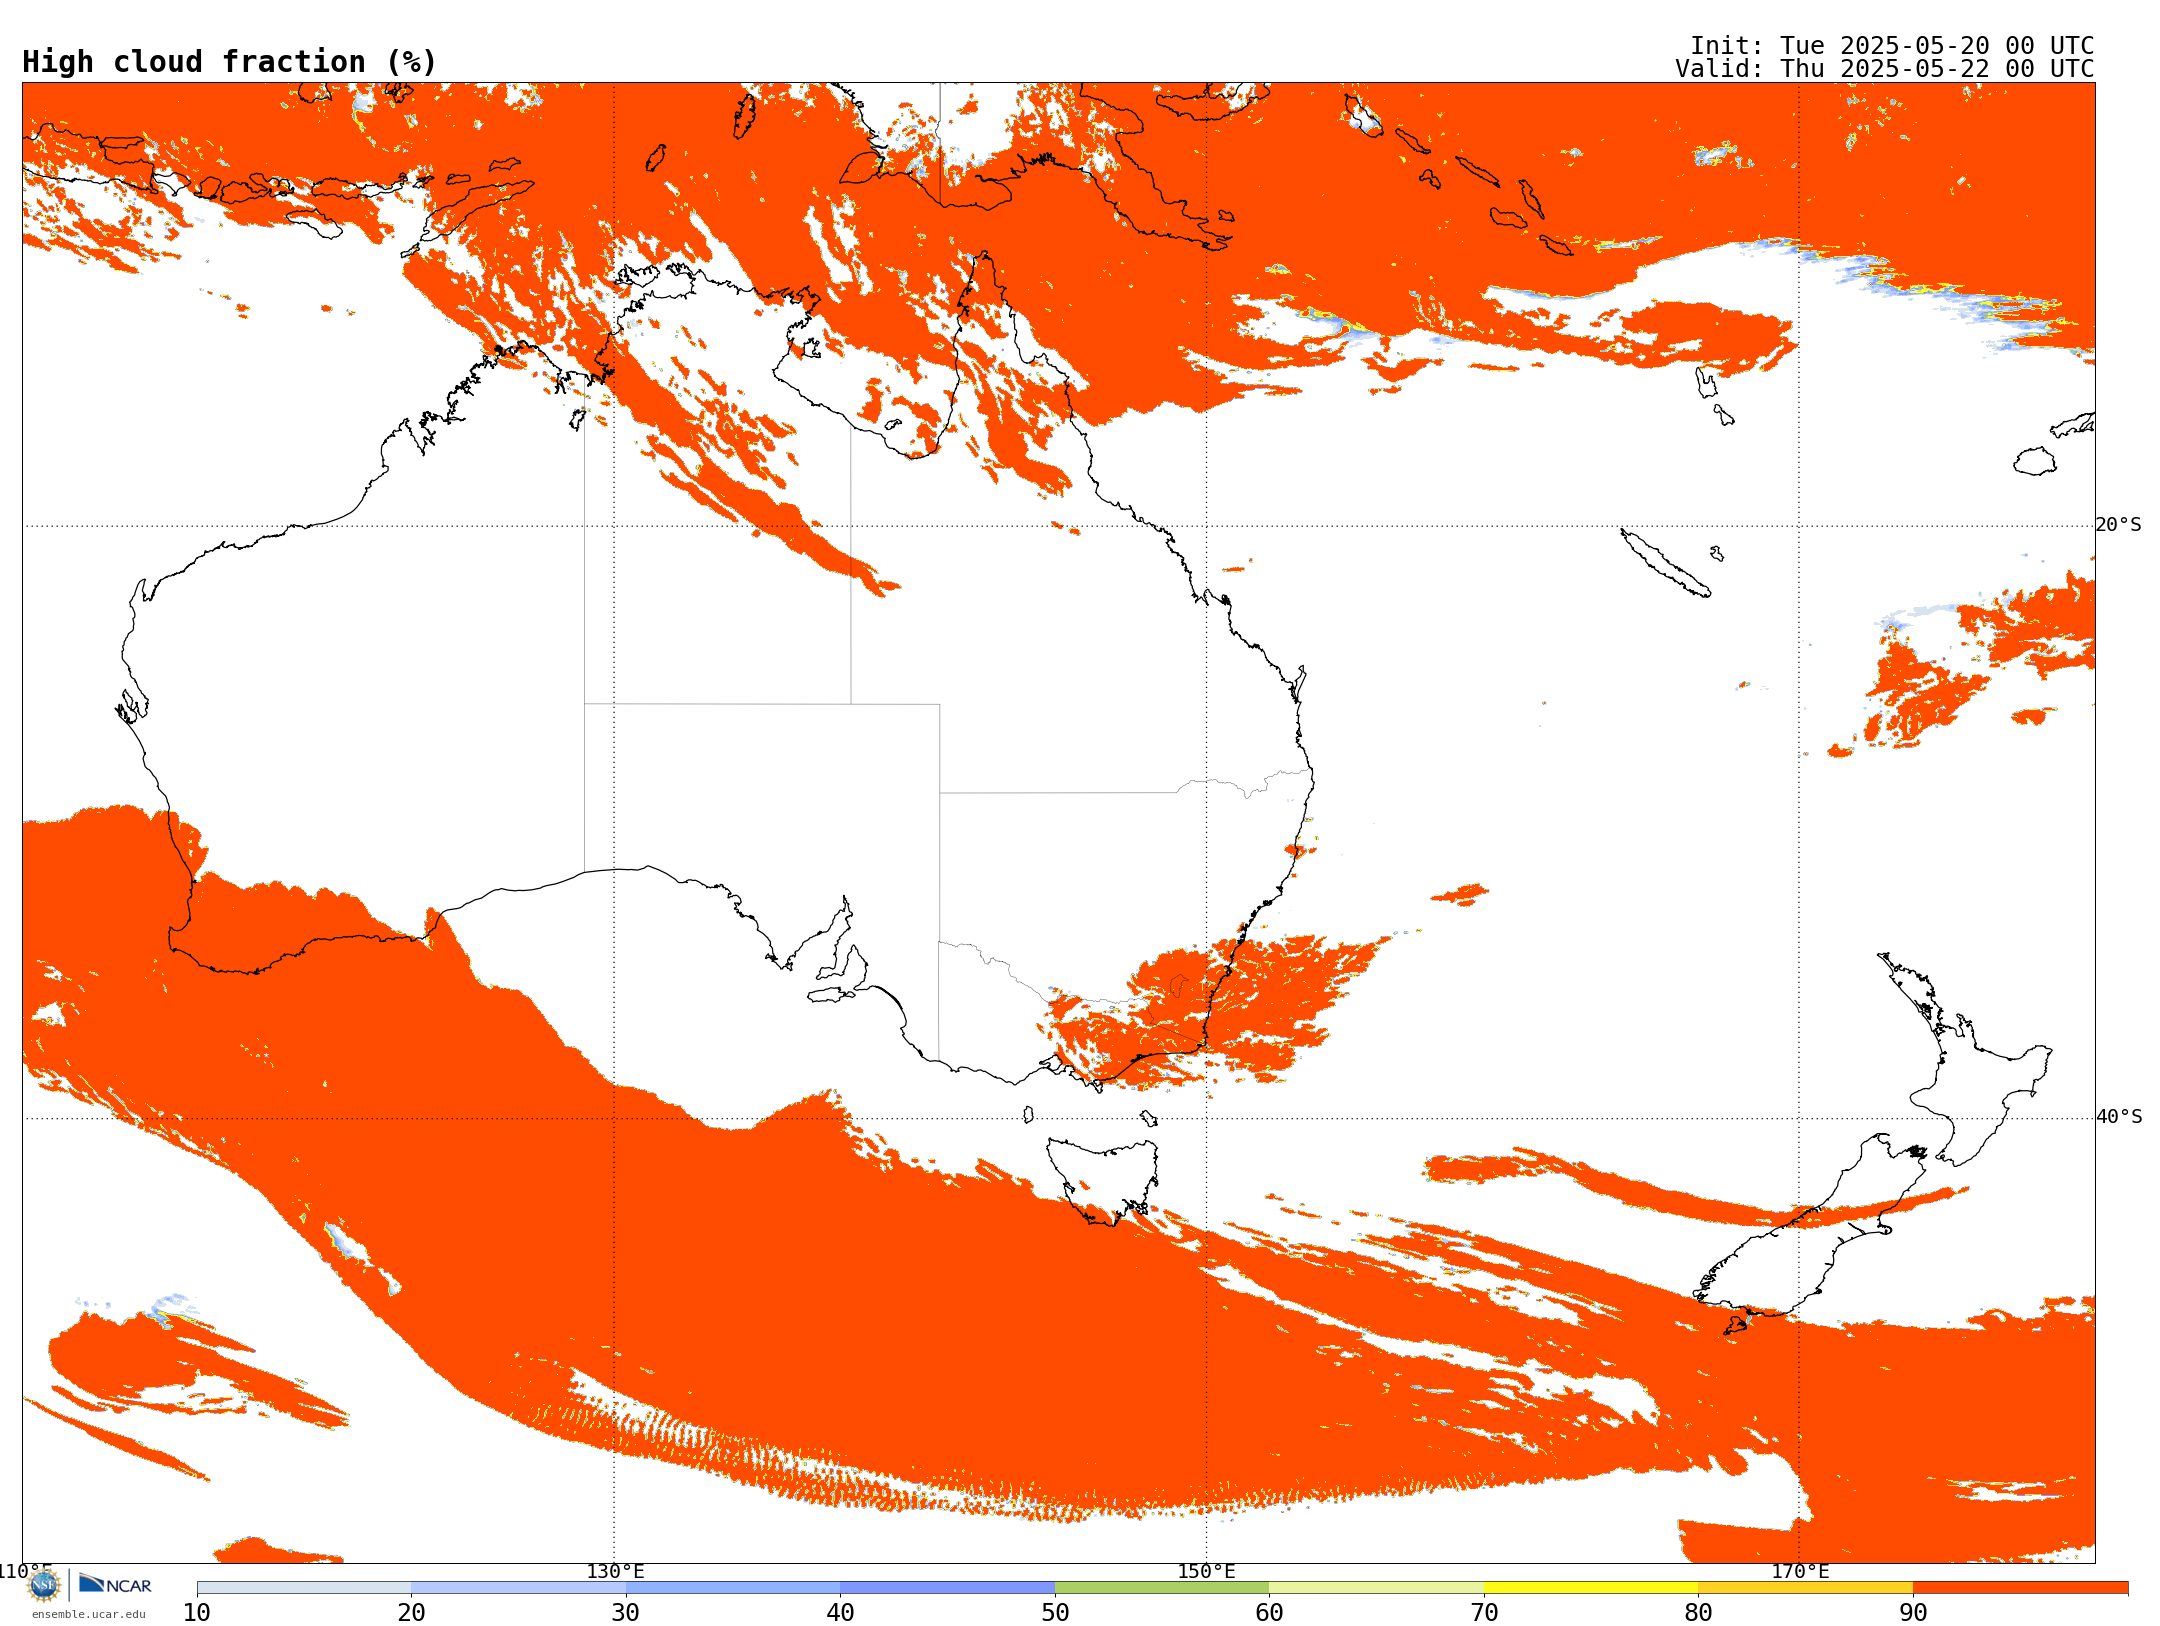Click the 20°S latitude label
2160x1626 pixels.
pos(2119,525)
